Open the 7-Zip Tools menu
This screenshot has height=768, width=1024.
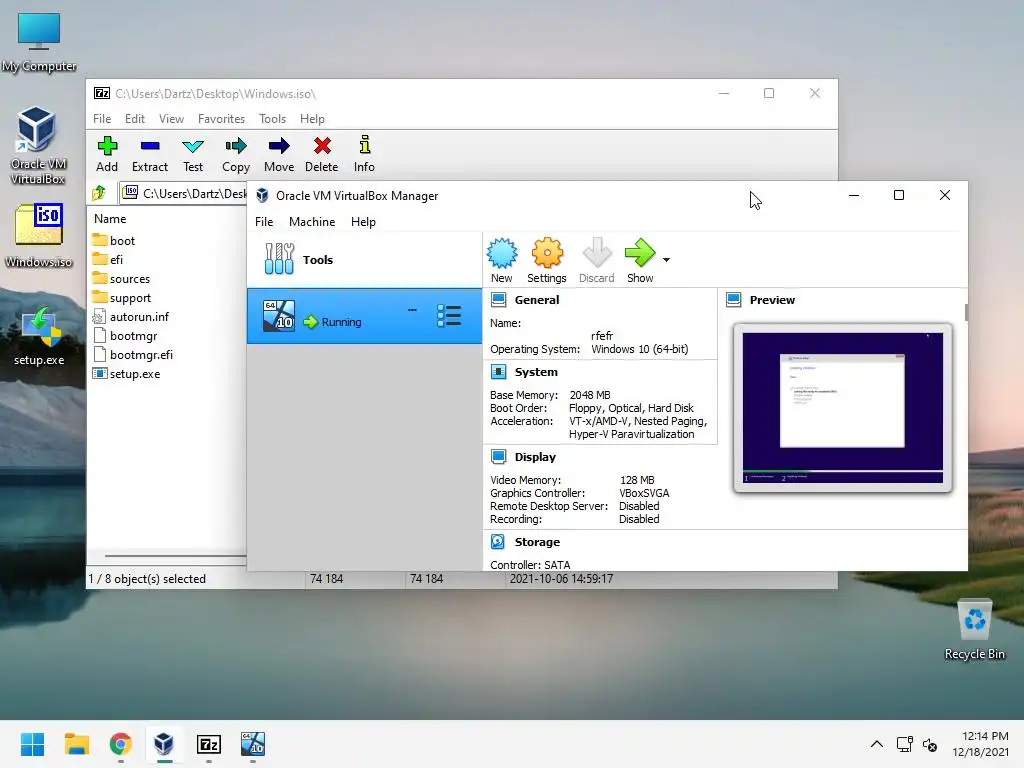(272, 119)
